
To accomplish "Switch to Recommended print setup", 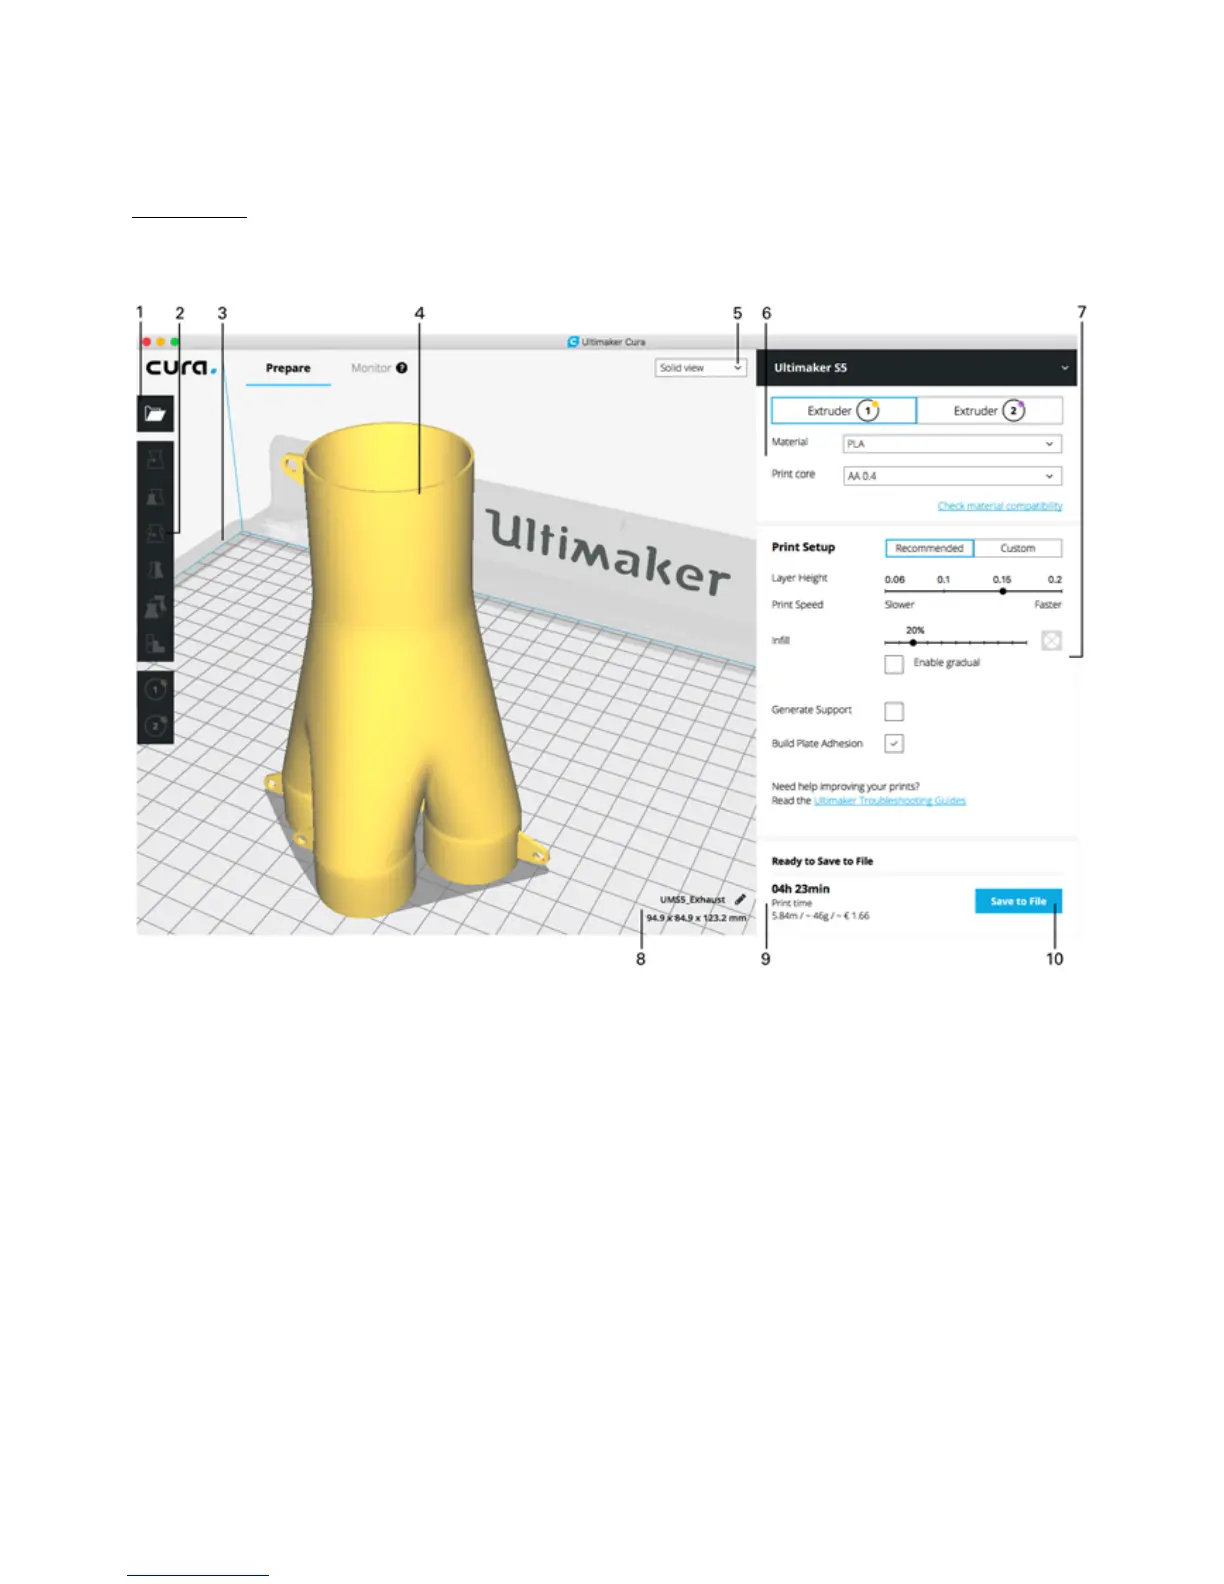I will tap(929, 548).
